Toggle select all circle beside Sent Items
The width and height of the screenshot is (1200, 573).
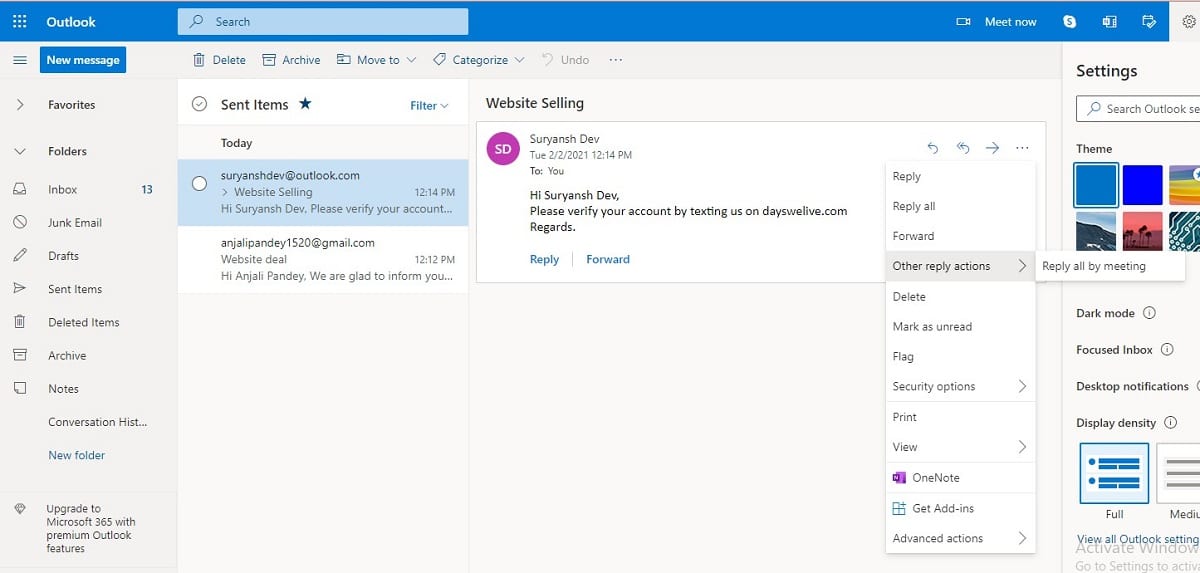coord(199,104)
